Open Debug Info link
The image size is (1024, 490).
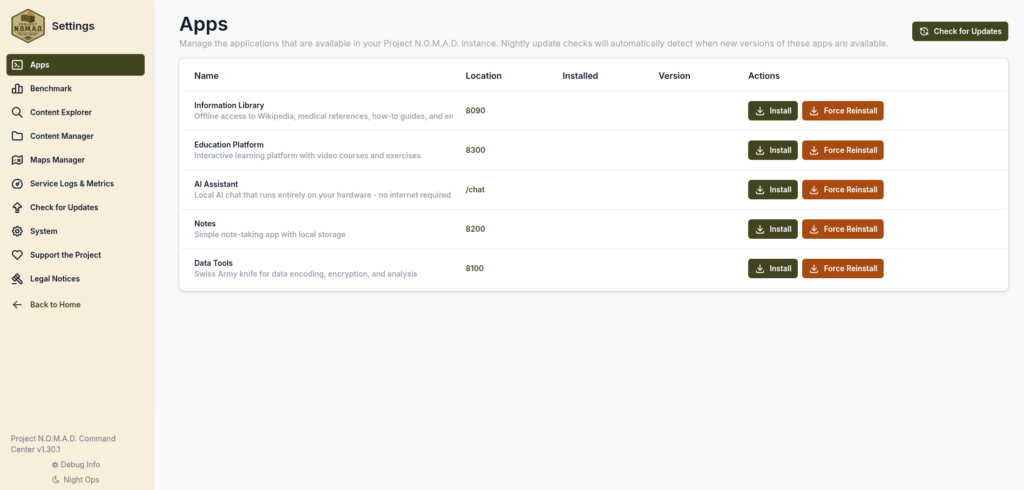point(76,465)
